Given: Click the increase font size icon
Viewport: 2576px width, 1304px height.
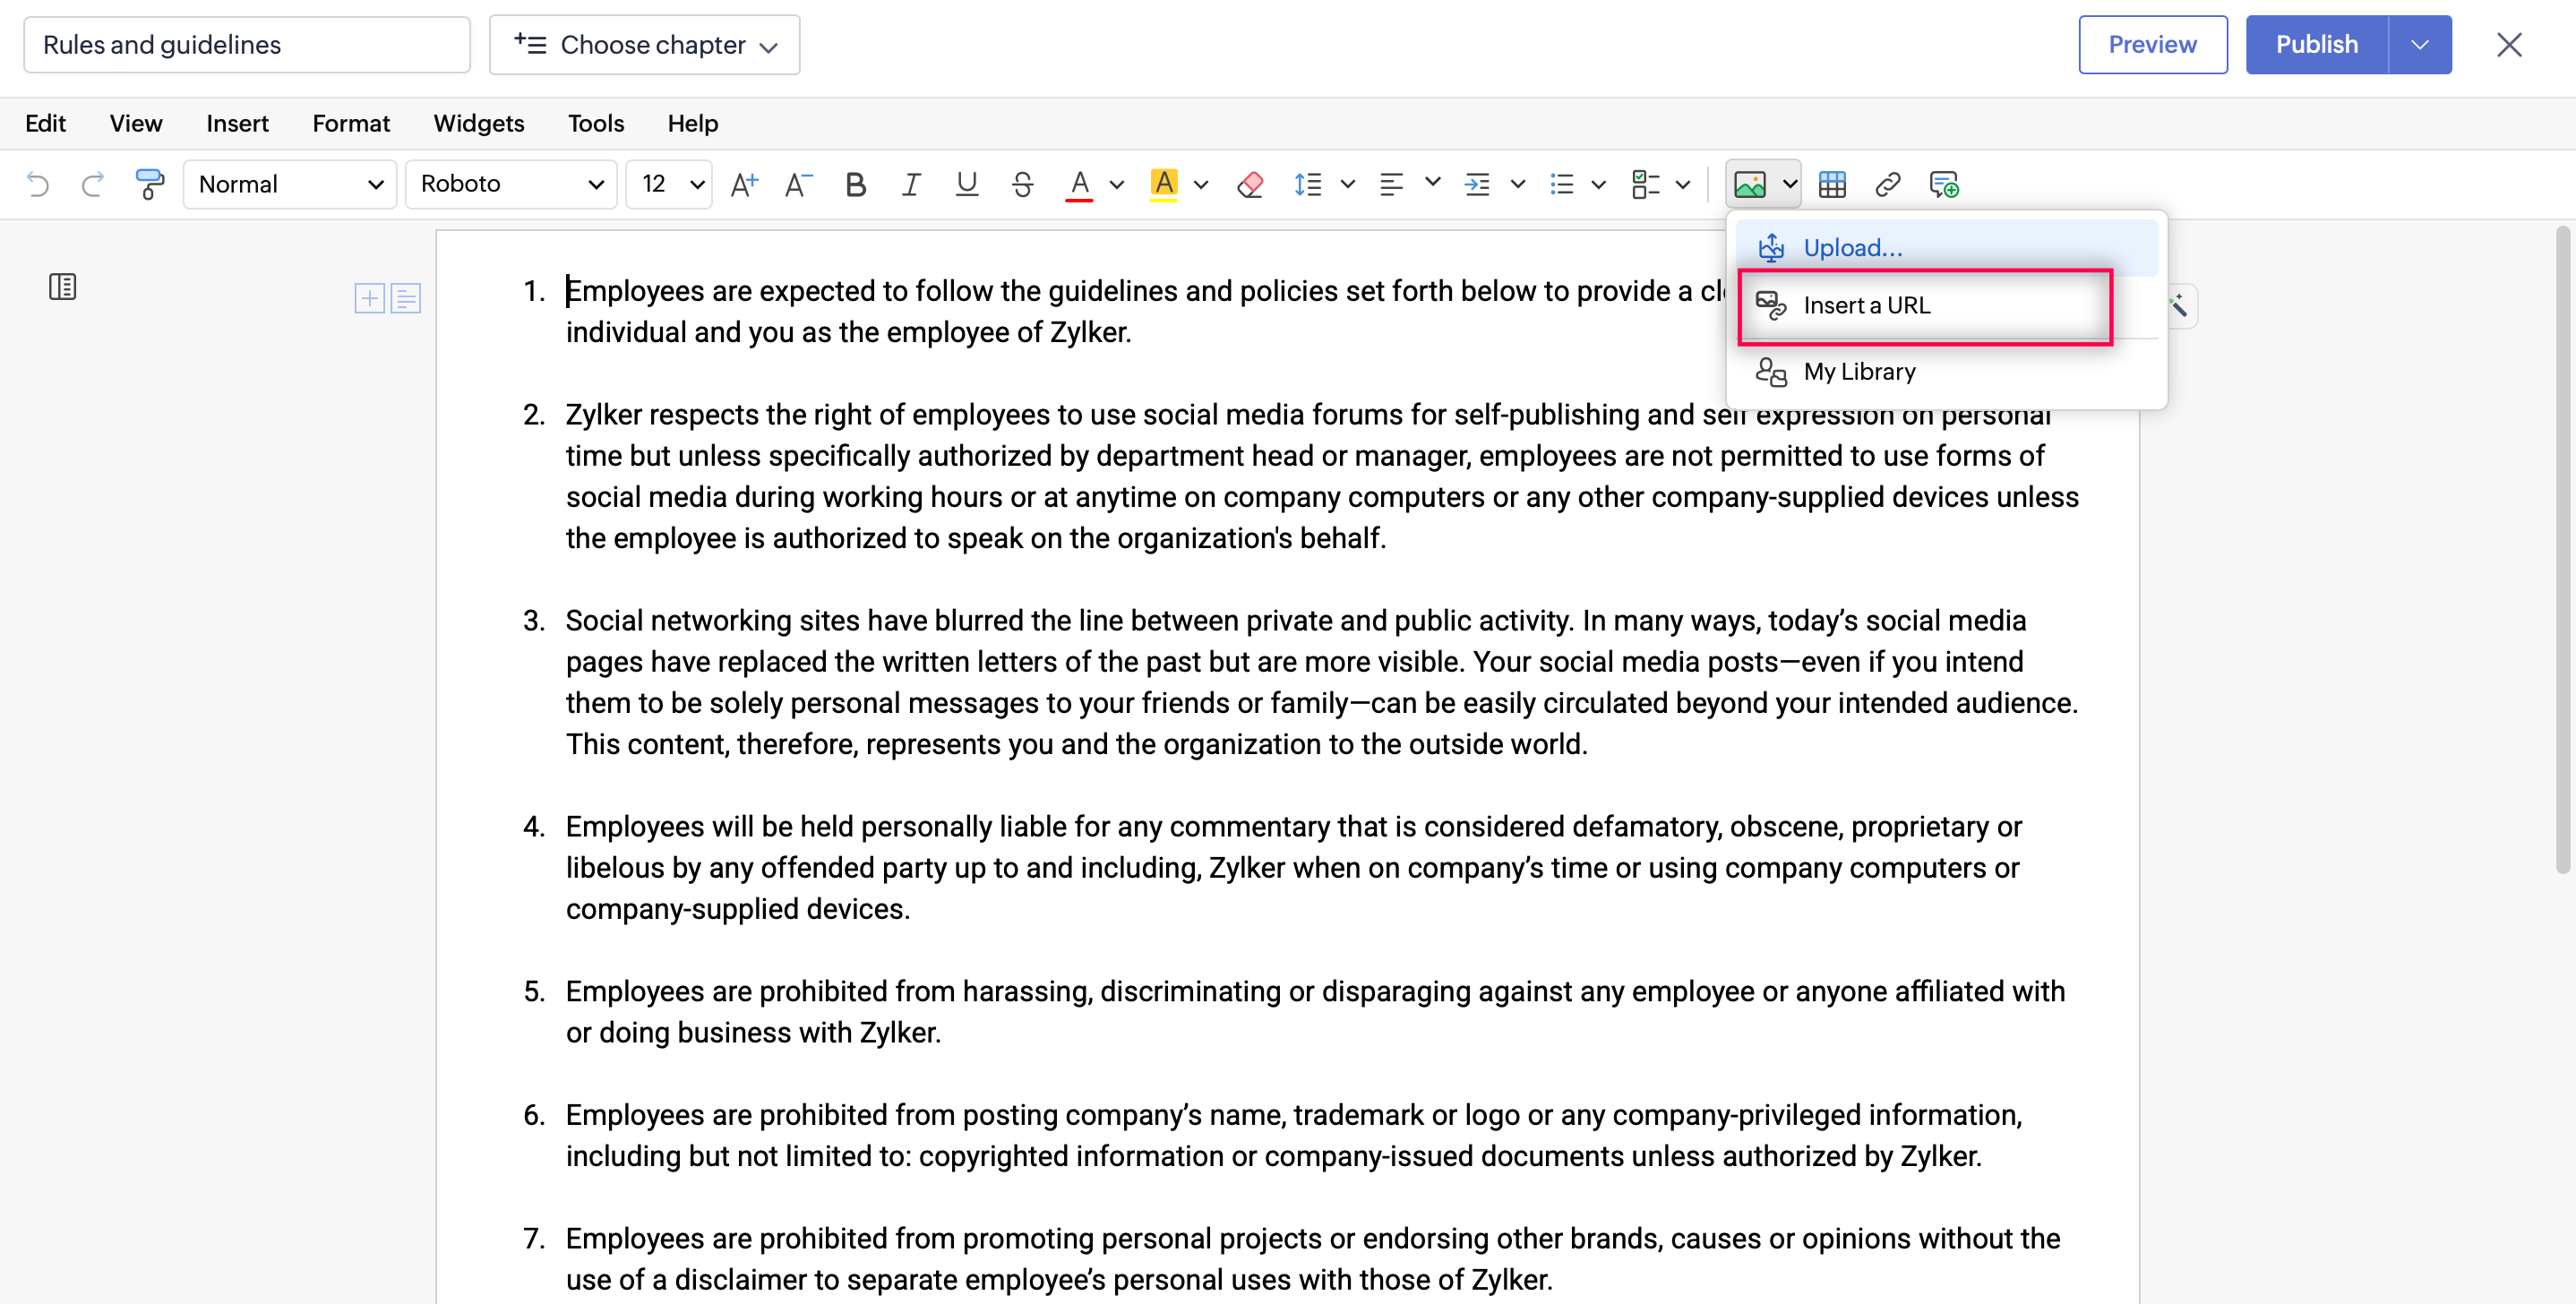Looking at the screenshot, I should [x=744, y=184].
